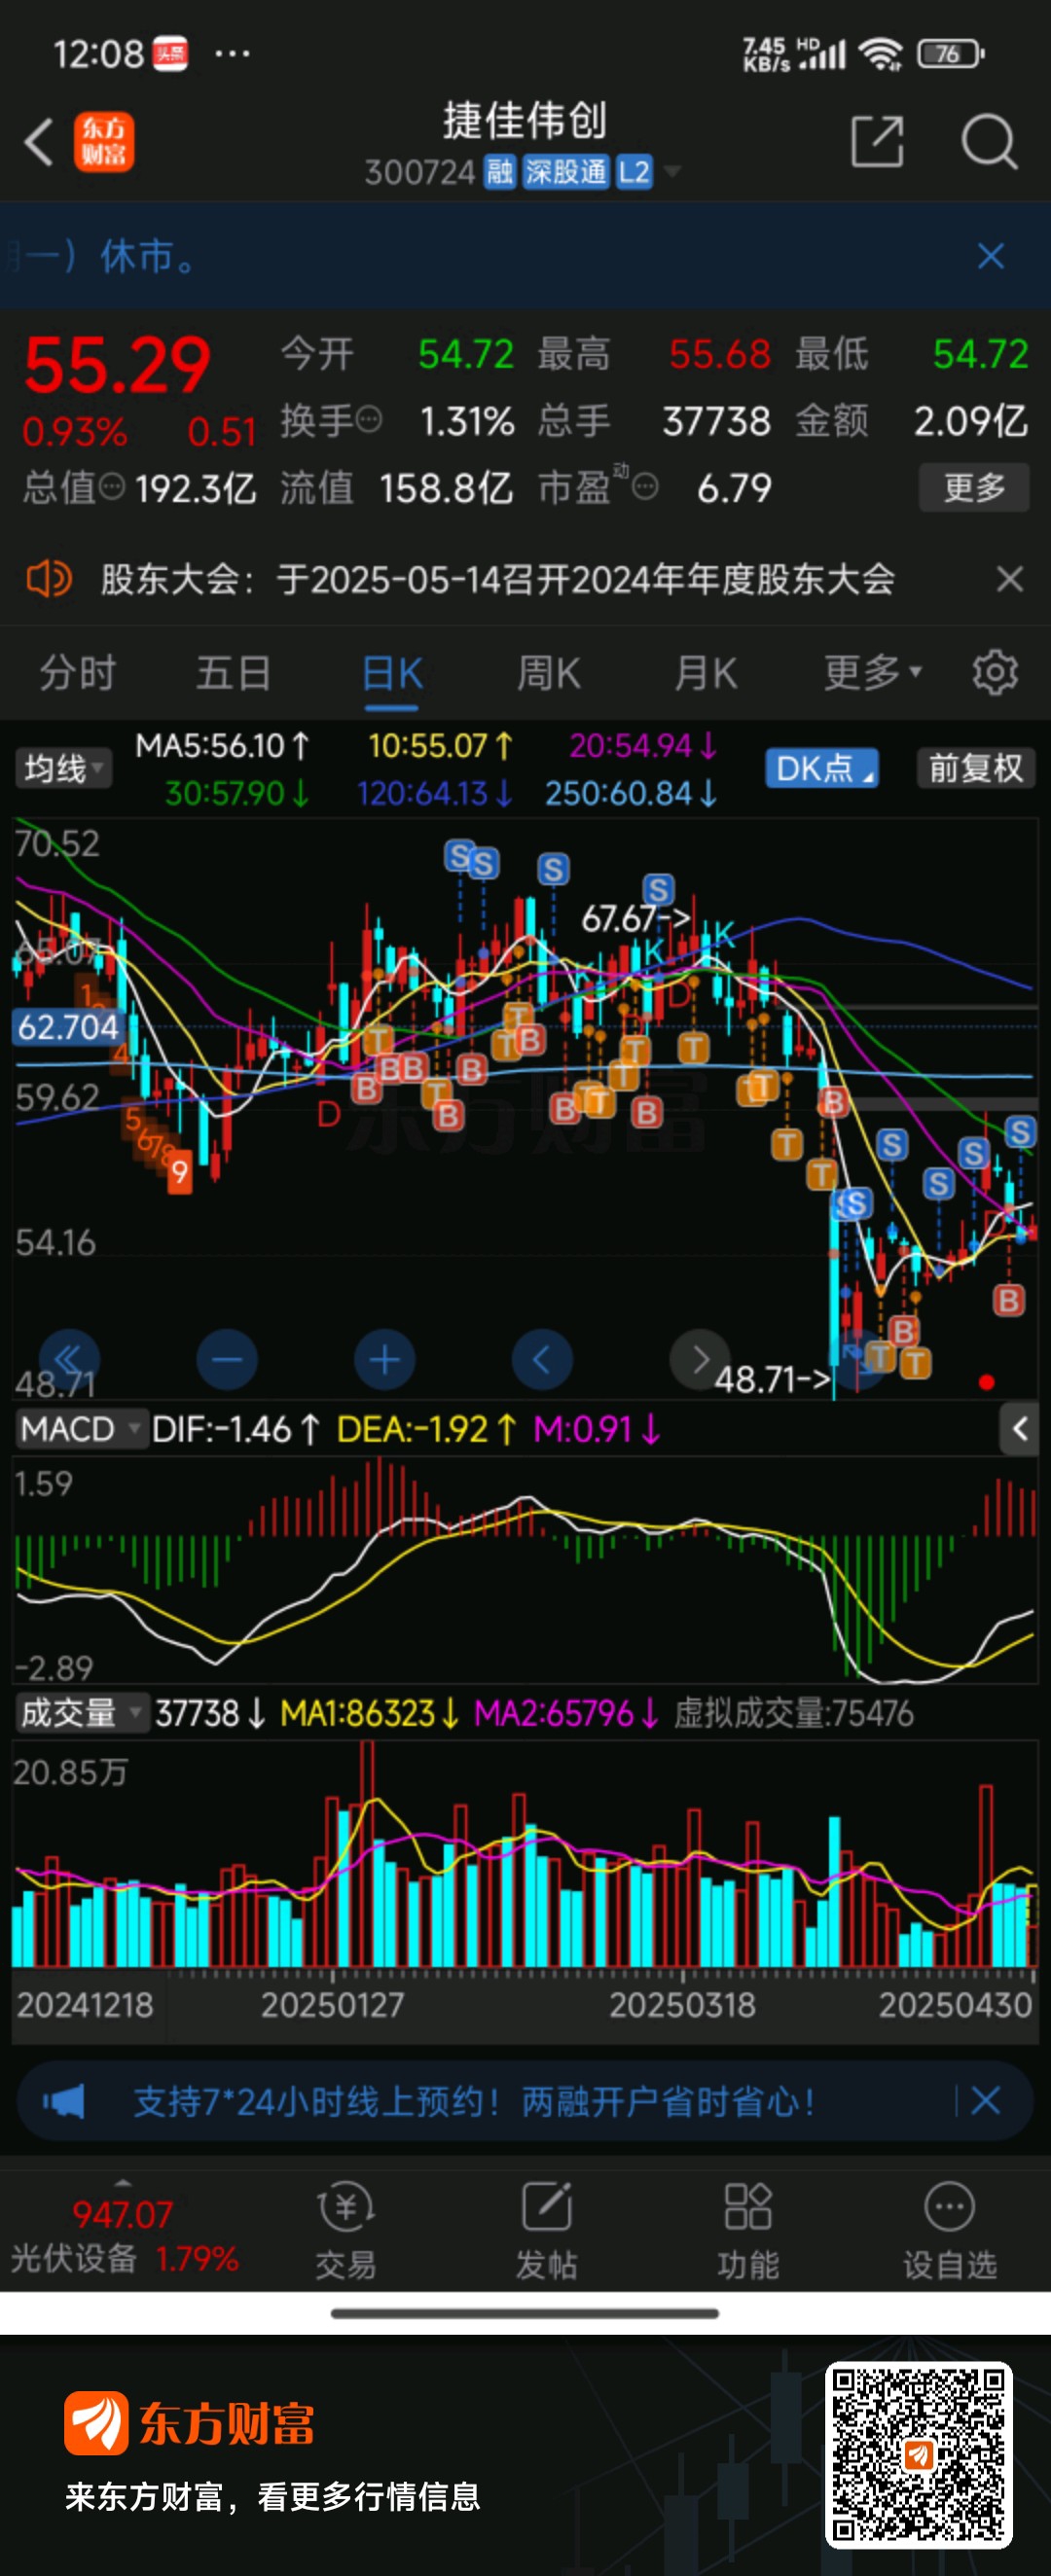Viewport: 1051px width, 2576px height.
Task: Tap the 换手 info circle icon
Action: click(369, 419)
